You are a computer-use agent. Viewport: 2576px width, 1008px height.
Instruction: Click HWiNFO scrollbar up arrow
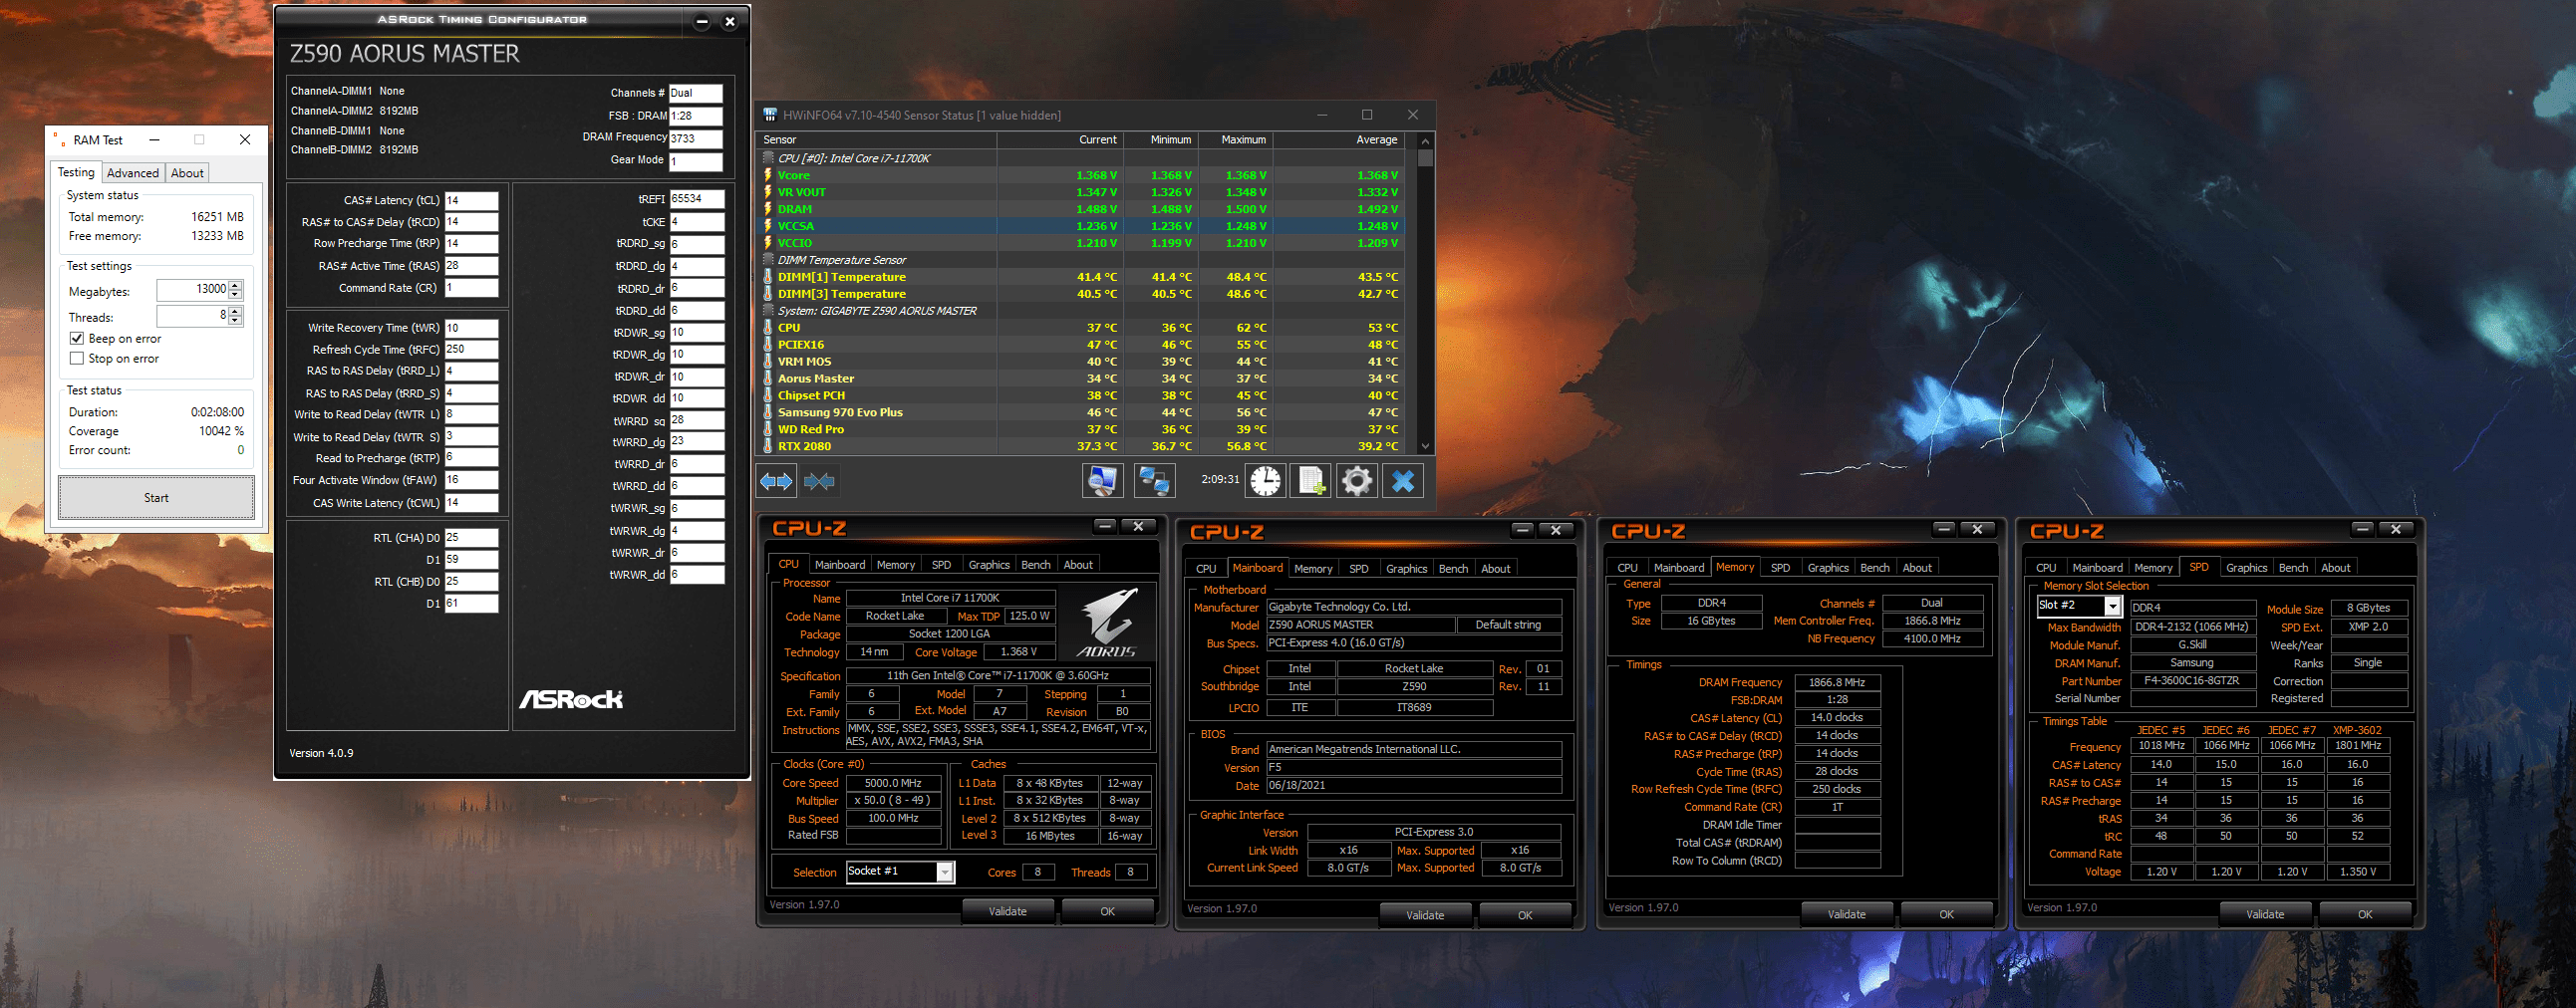[x=1425, y=140]
